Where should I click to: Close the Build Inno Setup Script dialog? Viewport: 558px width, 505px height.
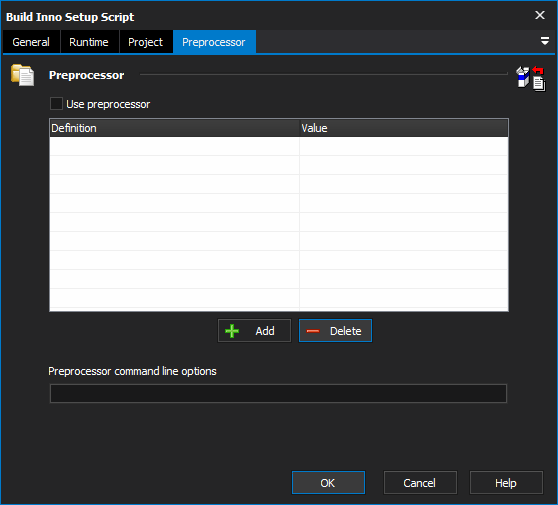pos(540,15)
